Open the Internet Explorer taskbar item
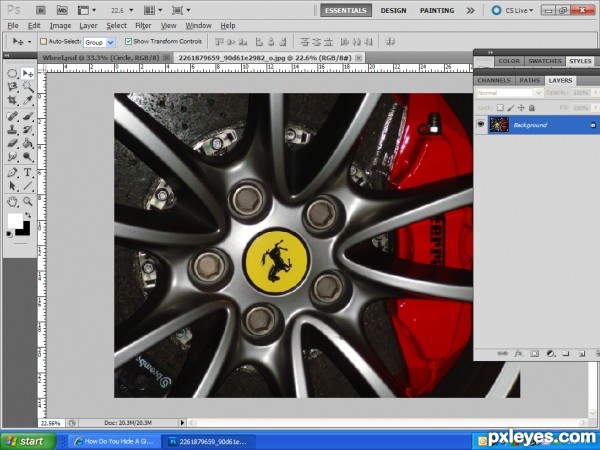 [x=114, y=441]
